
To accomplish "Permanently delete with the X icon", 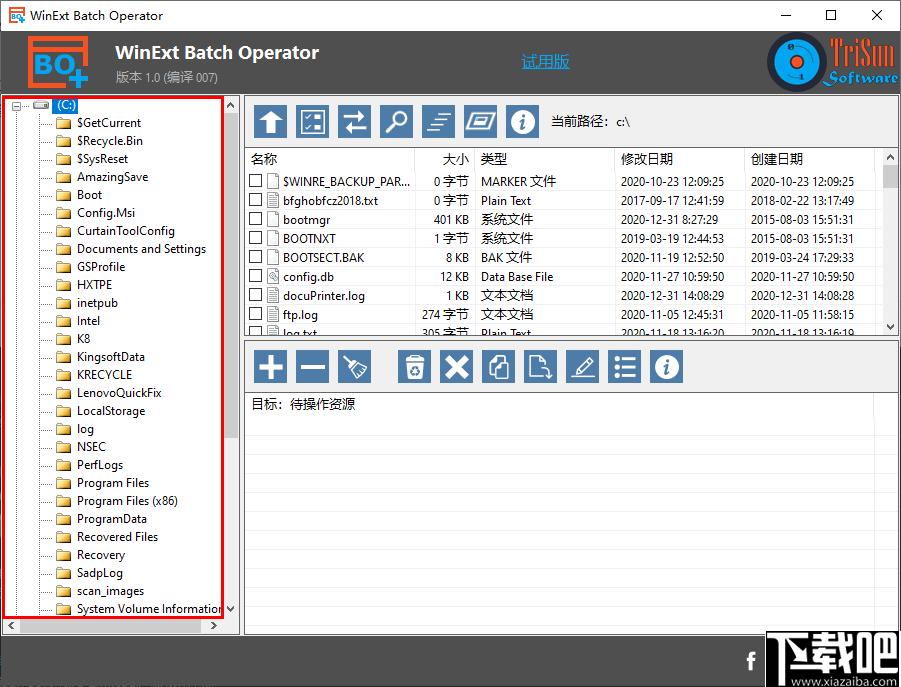I will point(456,366).
